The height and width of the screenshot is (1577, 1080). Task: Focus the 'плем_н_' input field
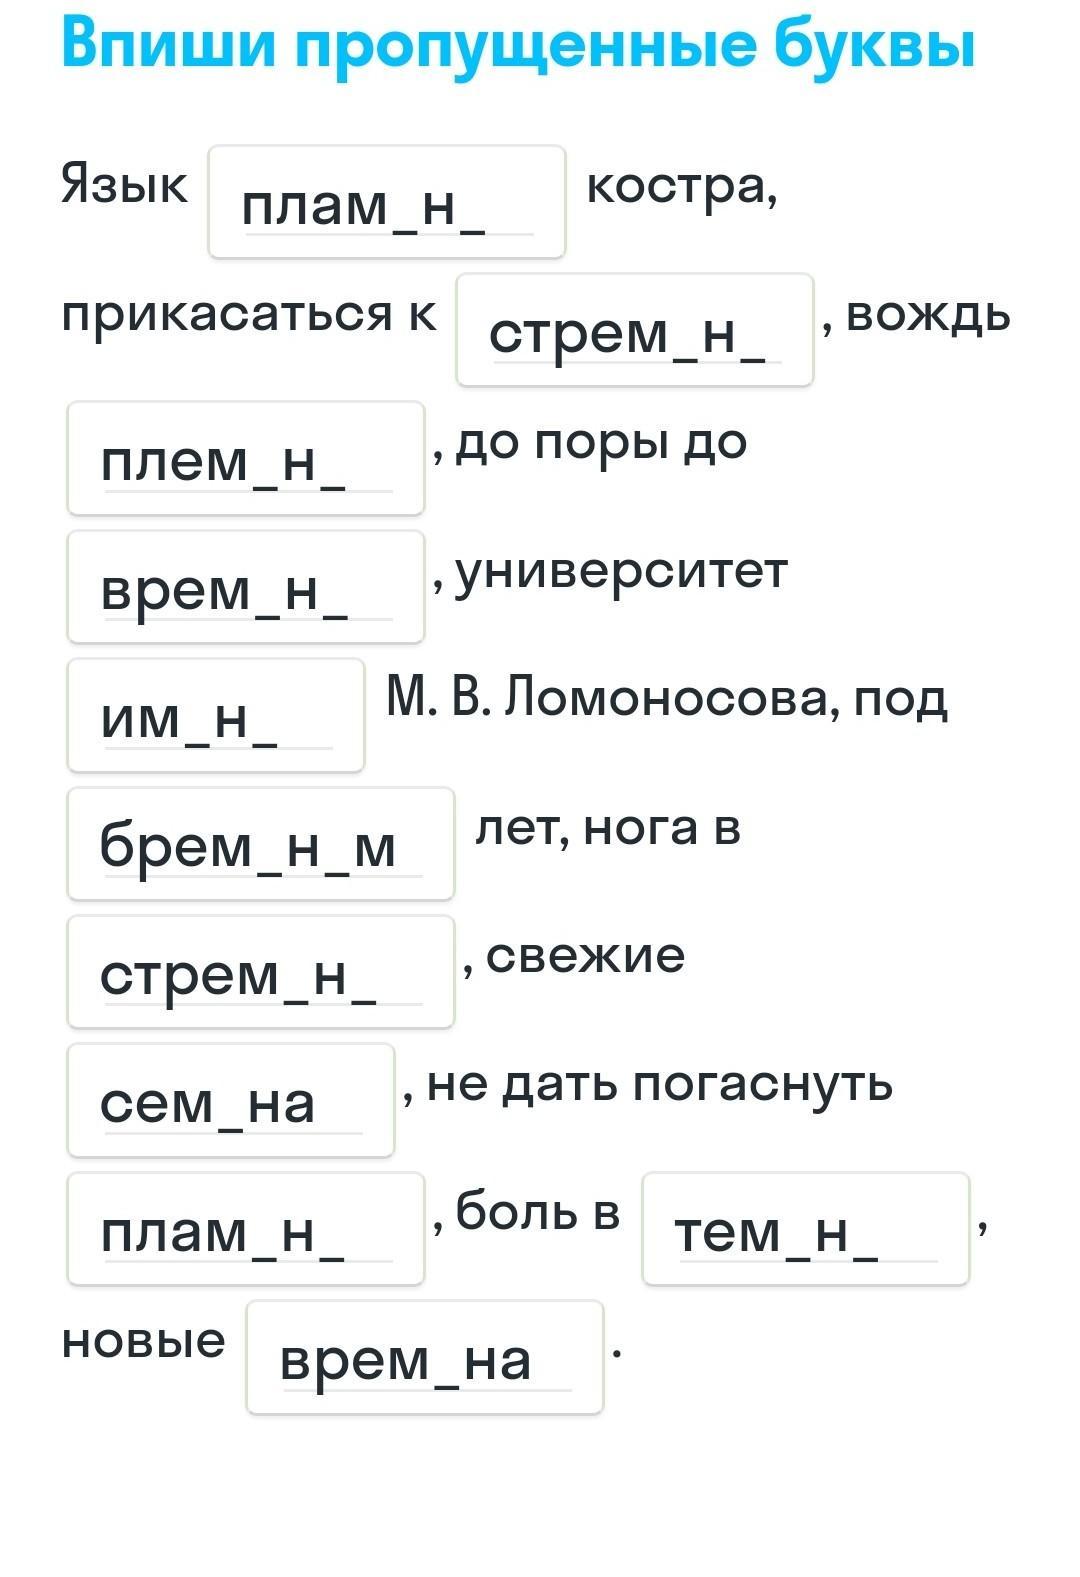(x=245, y=459)
